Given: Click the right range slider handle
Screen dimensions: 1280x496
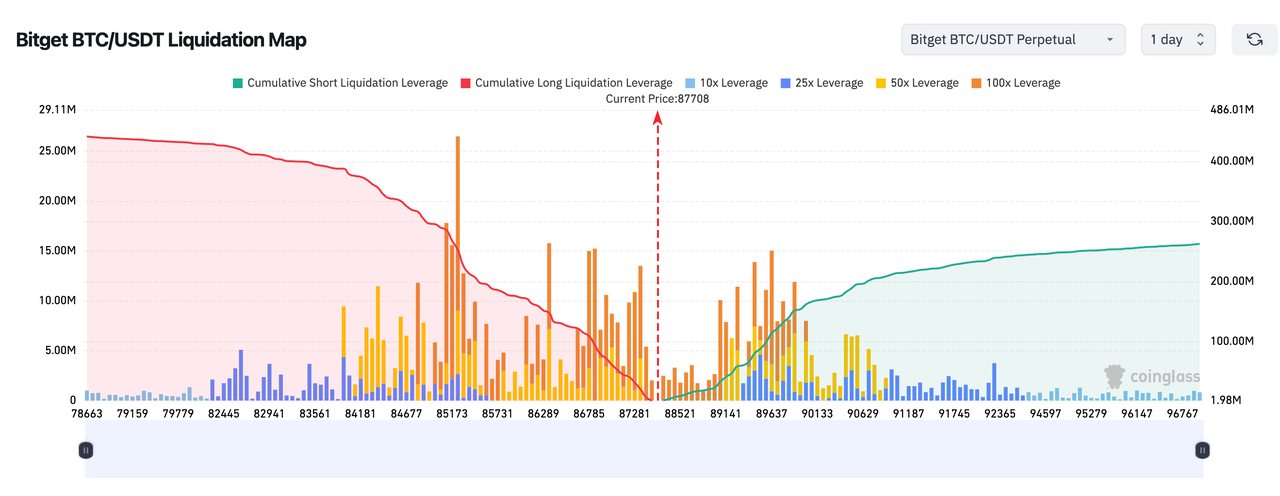Looking at the screenshot, I should coord(1202,450).
